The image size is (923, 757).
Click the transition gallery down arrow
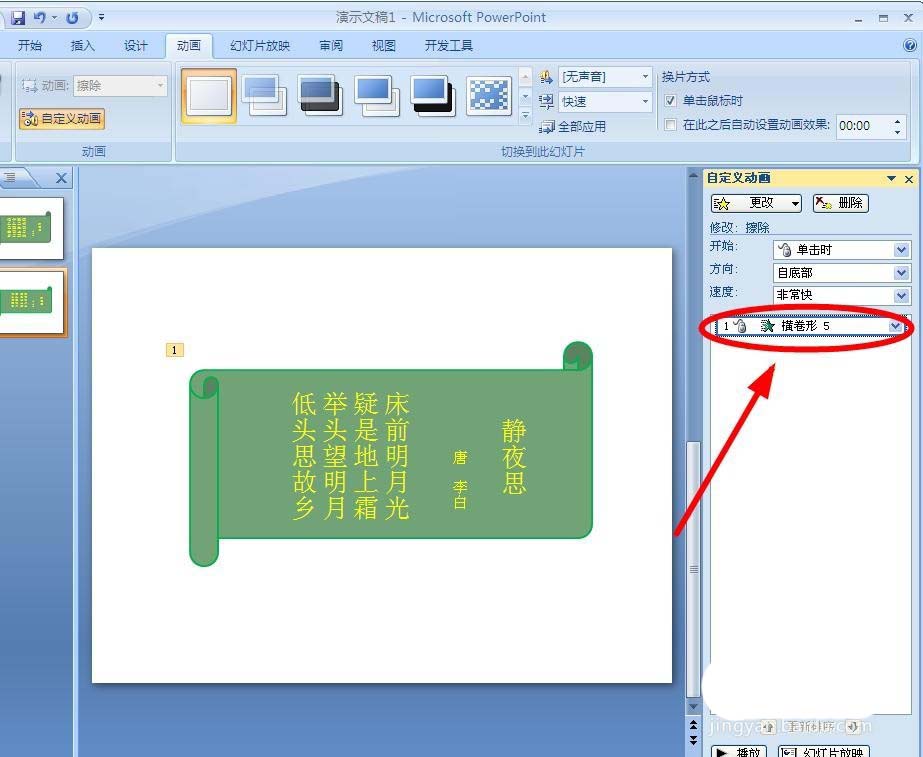click(x=526, y=95)
